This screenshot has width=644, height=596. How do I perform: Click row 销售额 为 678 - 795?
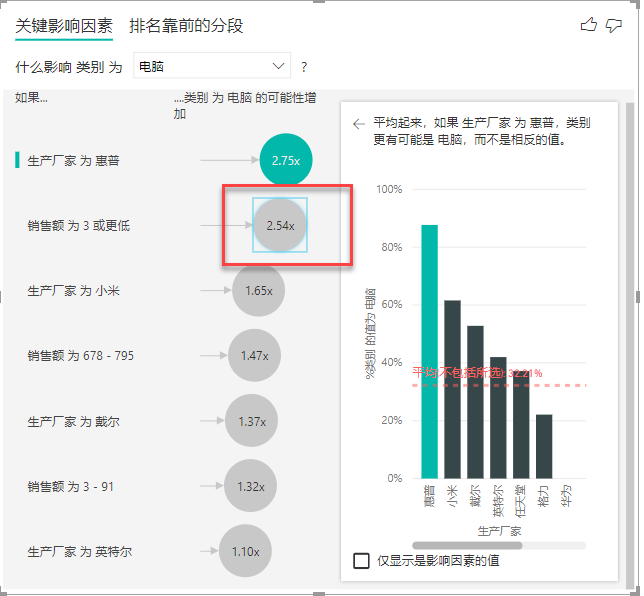tap(80, 356)
